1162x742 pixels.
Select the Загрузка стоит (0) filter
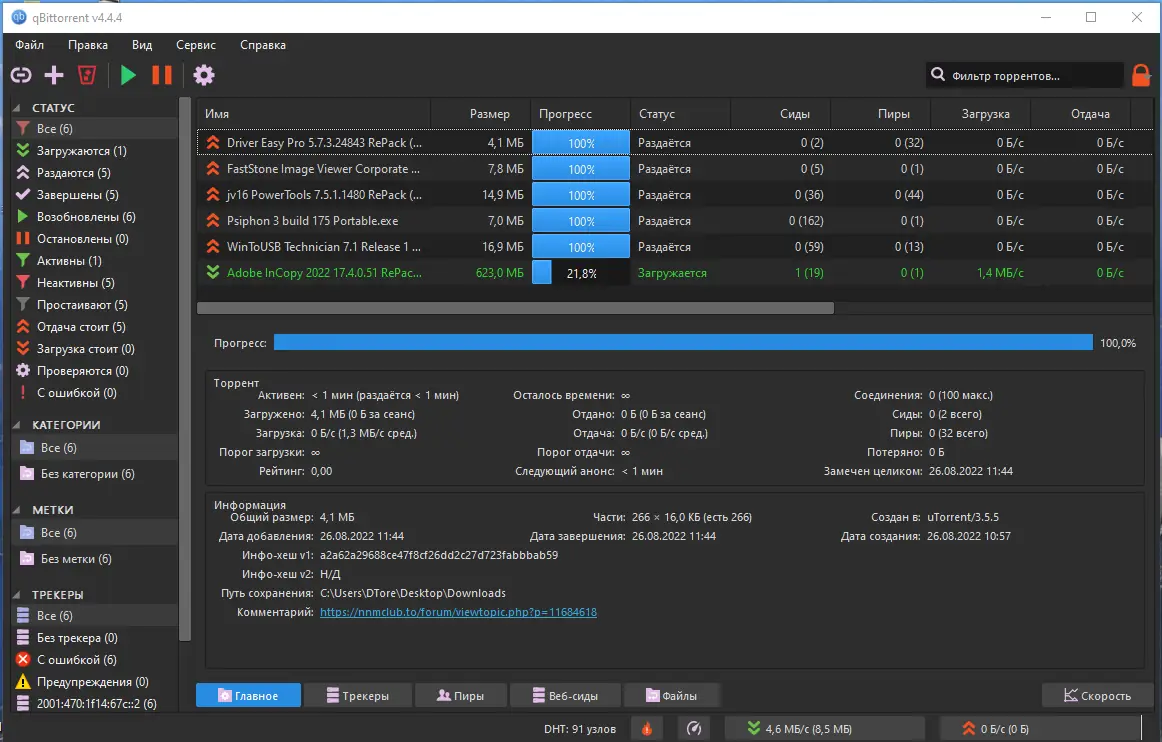coord(95,348)
